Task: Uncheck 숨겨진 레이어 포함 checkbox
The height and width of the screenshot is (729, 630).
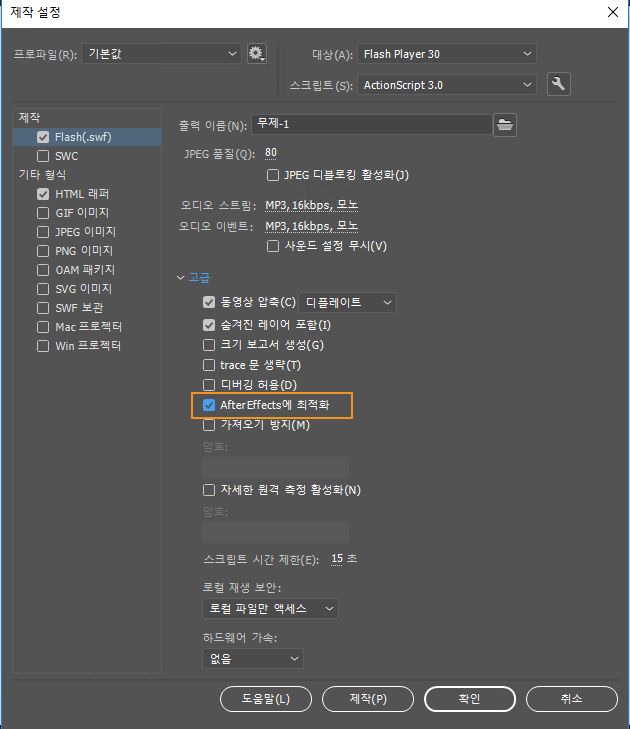Action: tap(209, 325)
